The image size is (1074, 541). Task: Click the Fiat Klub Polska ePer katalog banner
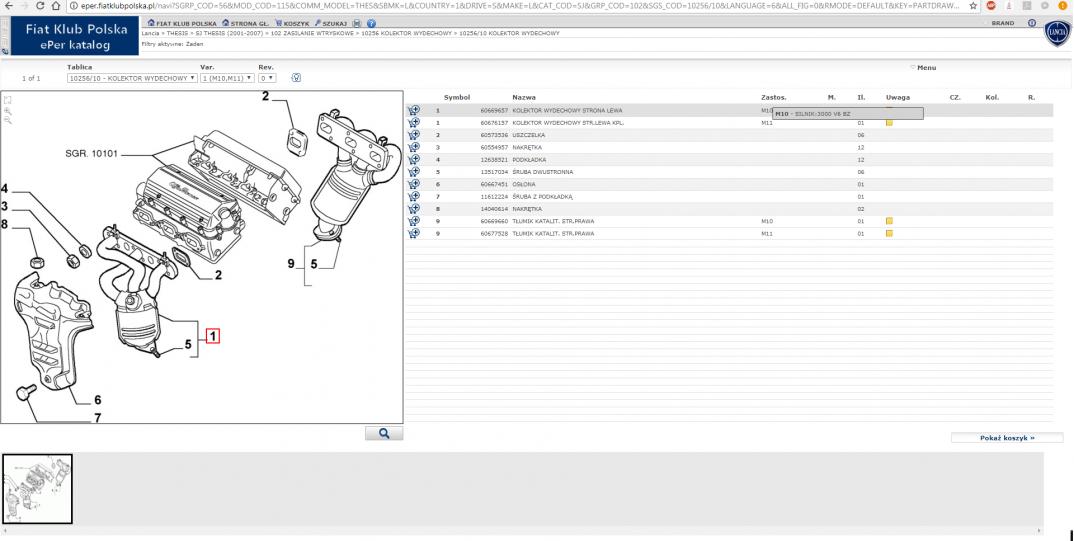pos(75,36)
